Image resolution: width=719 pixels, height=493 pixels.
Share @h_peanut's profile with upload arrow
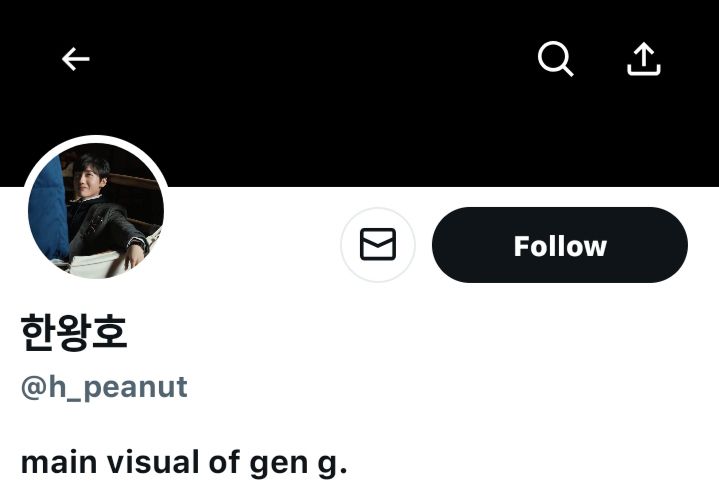tap(644, 60)
